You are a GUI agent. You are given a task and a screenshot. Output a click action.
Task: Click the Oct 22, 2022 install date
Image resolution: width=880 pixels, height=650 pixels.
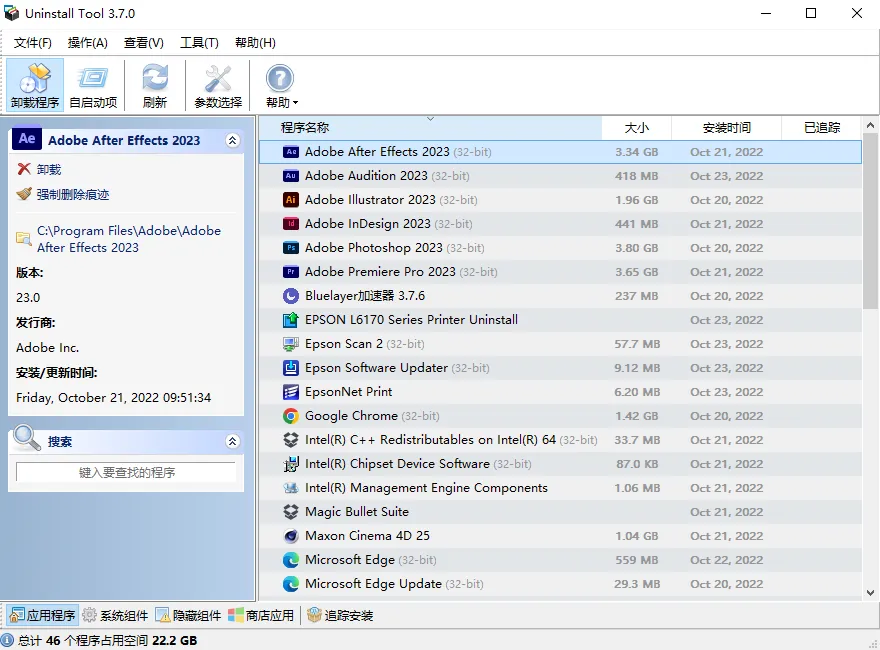coord(726,560)
